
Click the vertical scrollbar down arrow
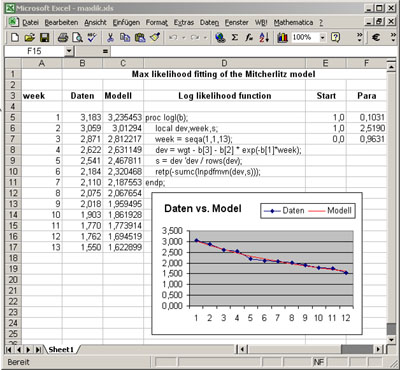391,339
